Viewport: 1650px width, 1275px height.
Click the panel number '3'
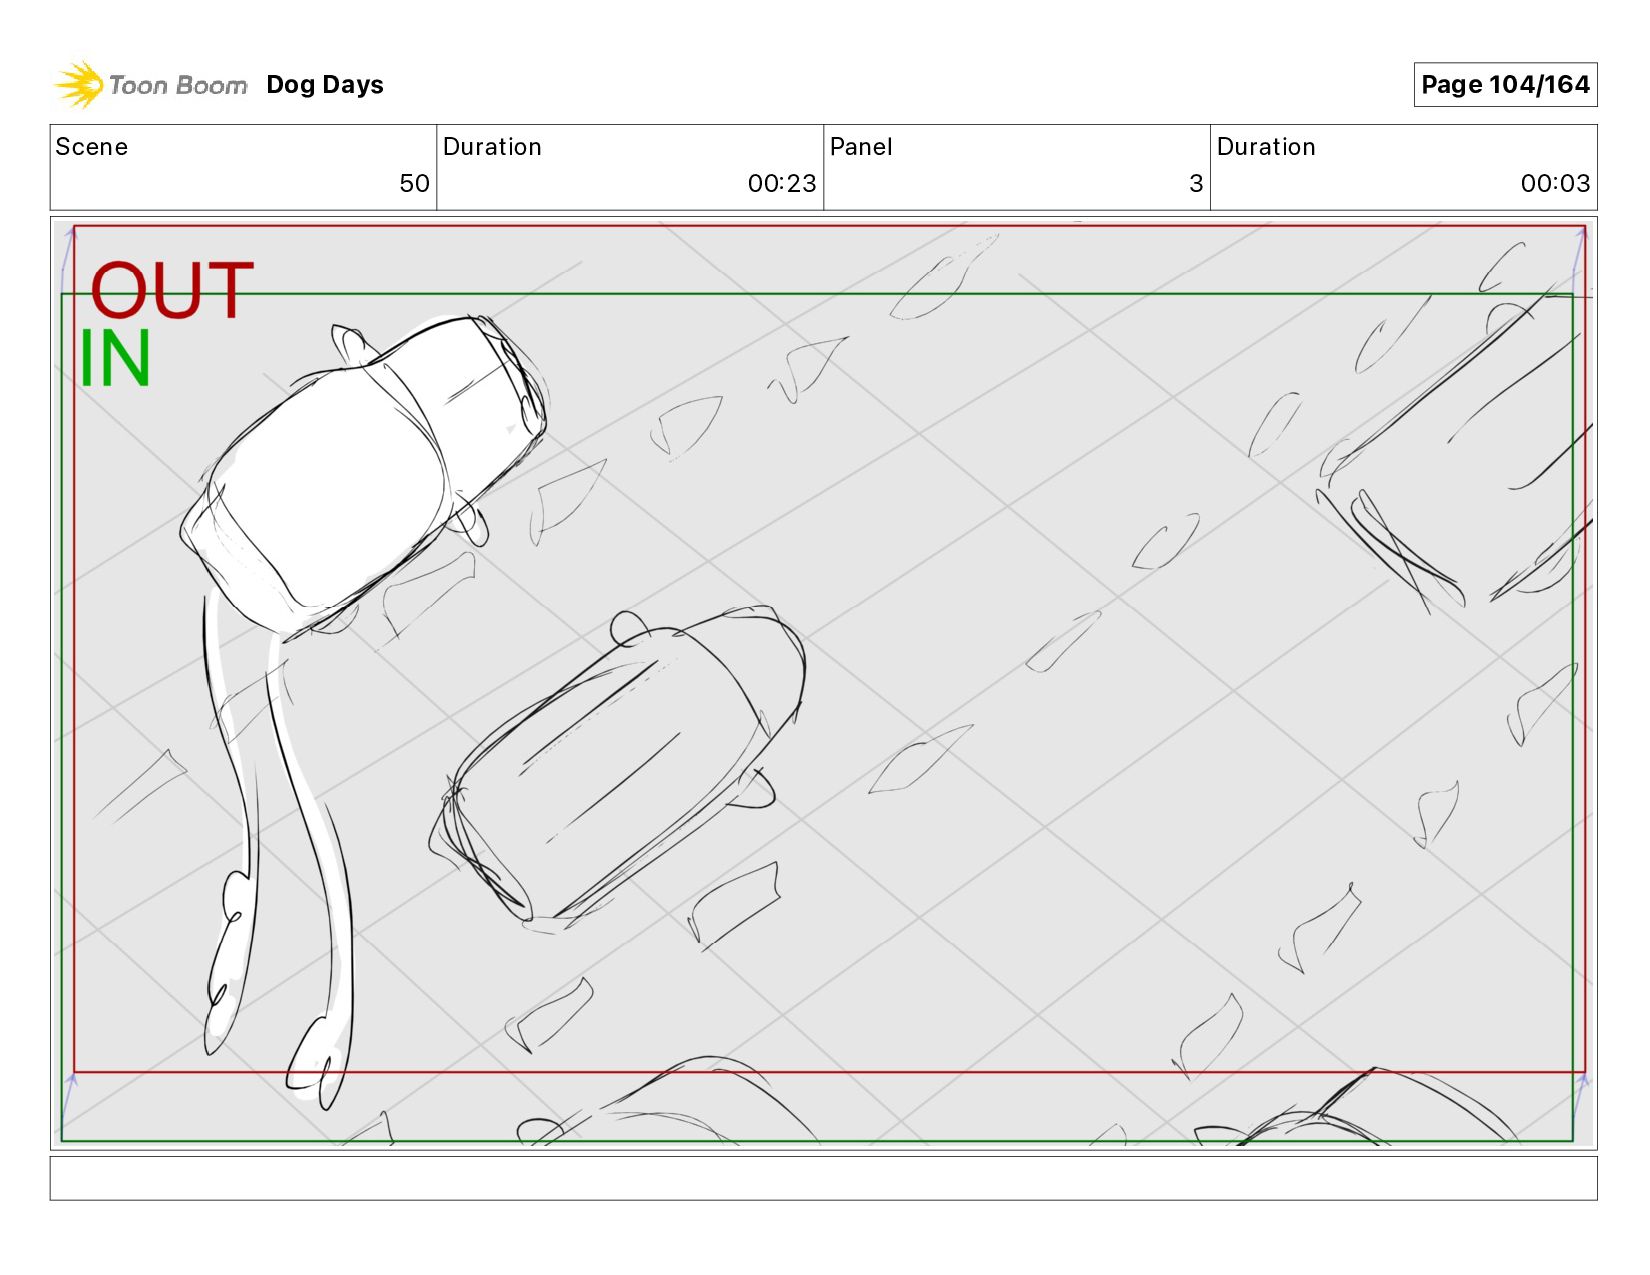tap(1196, 183)
